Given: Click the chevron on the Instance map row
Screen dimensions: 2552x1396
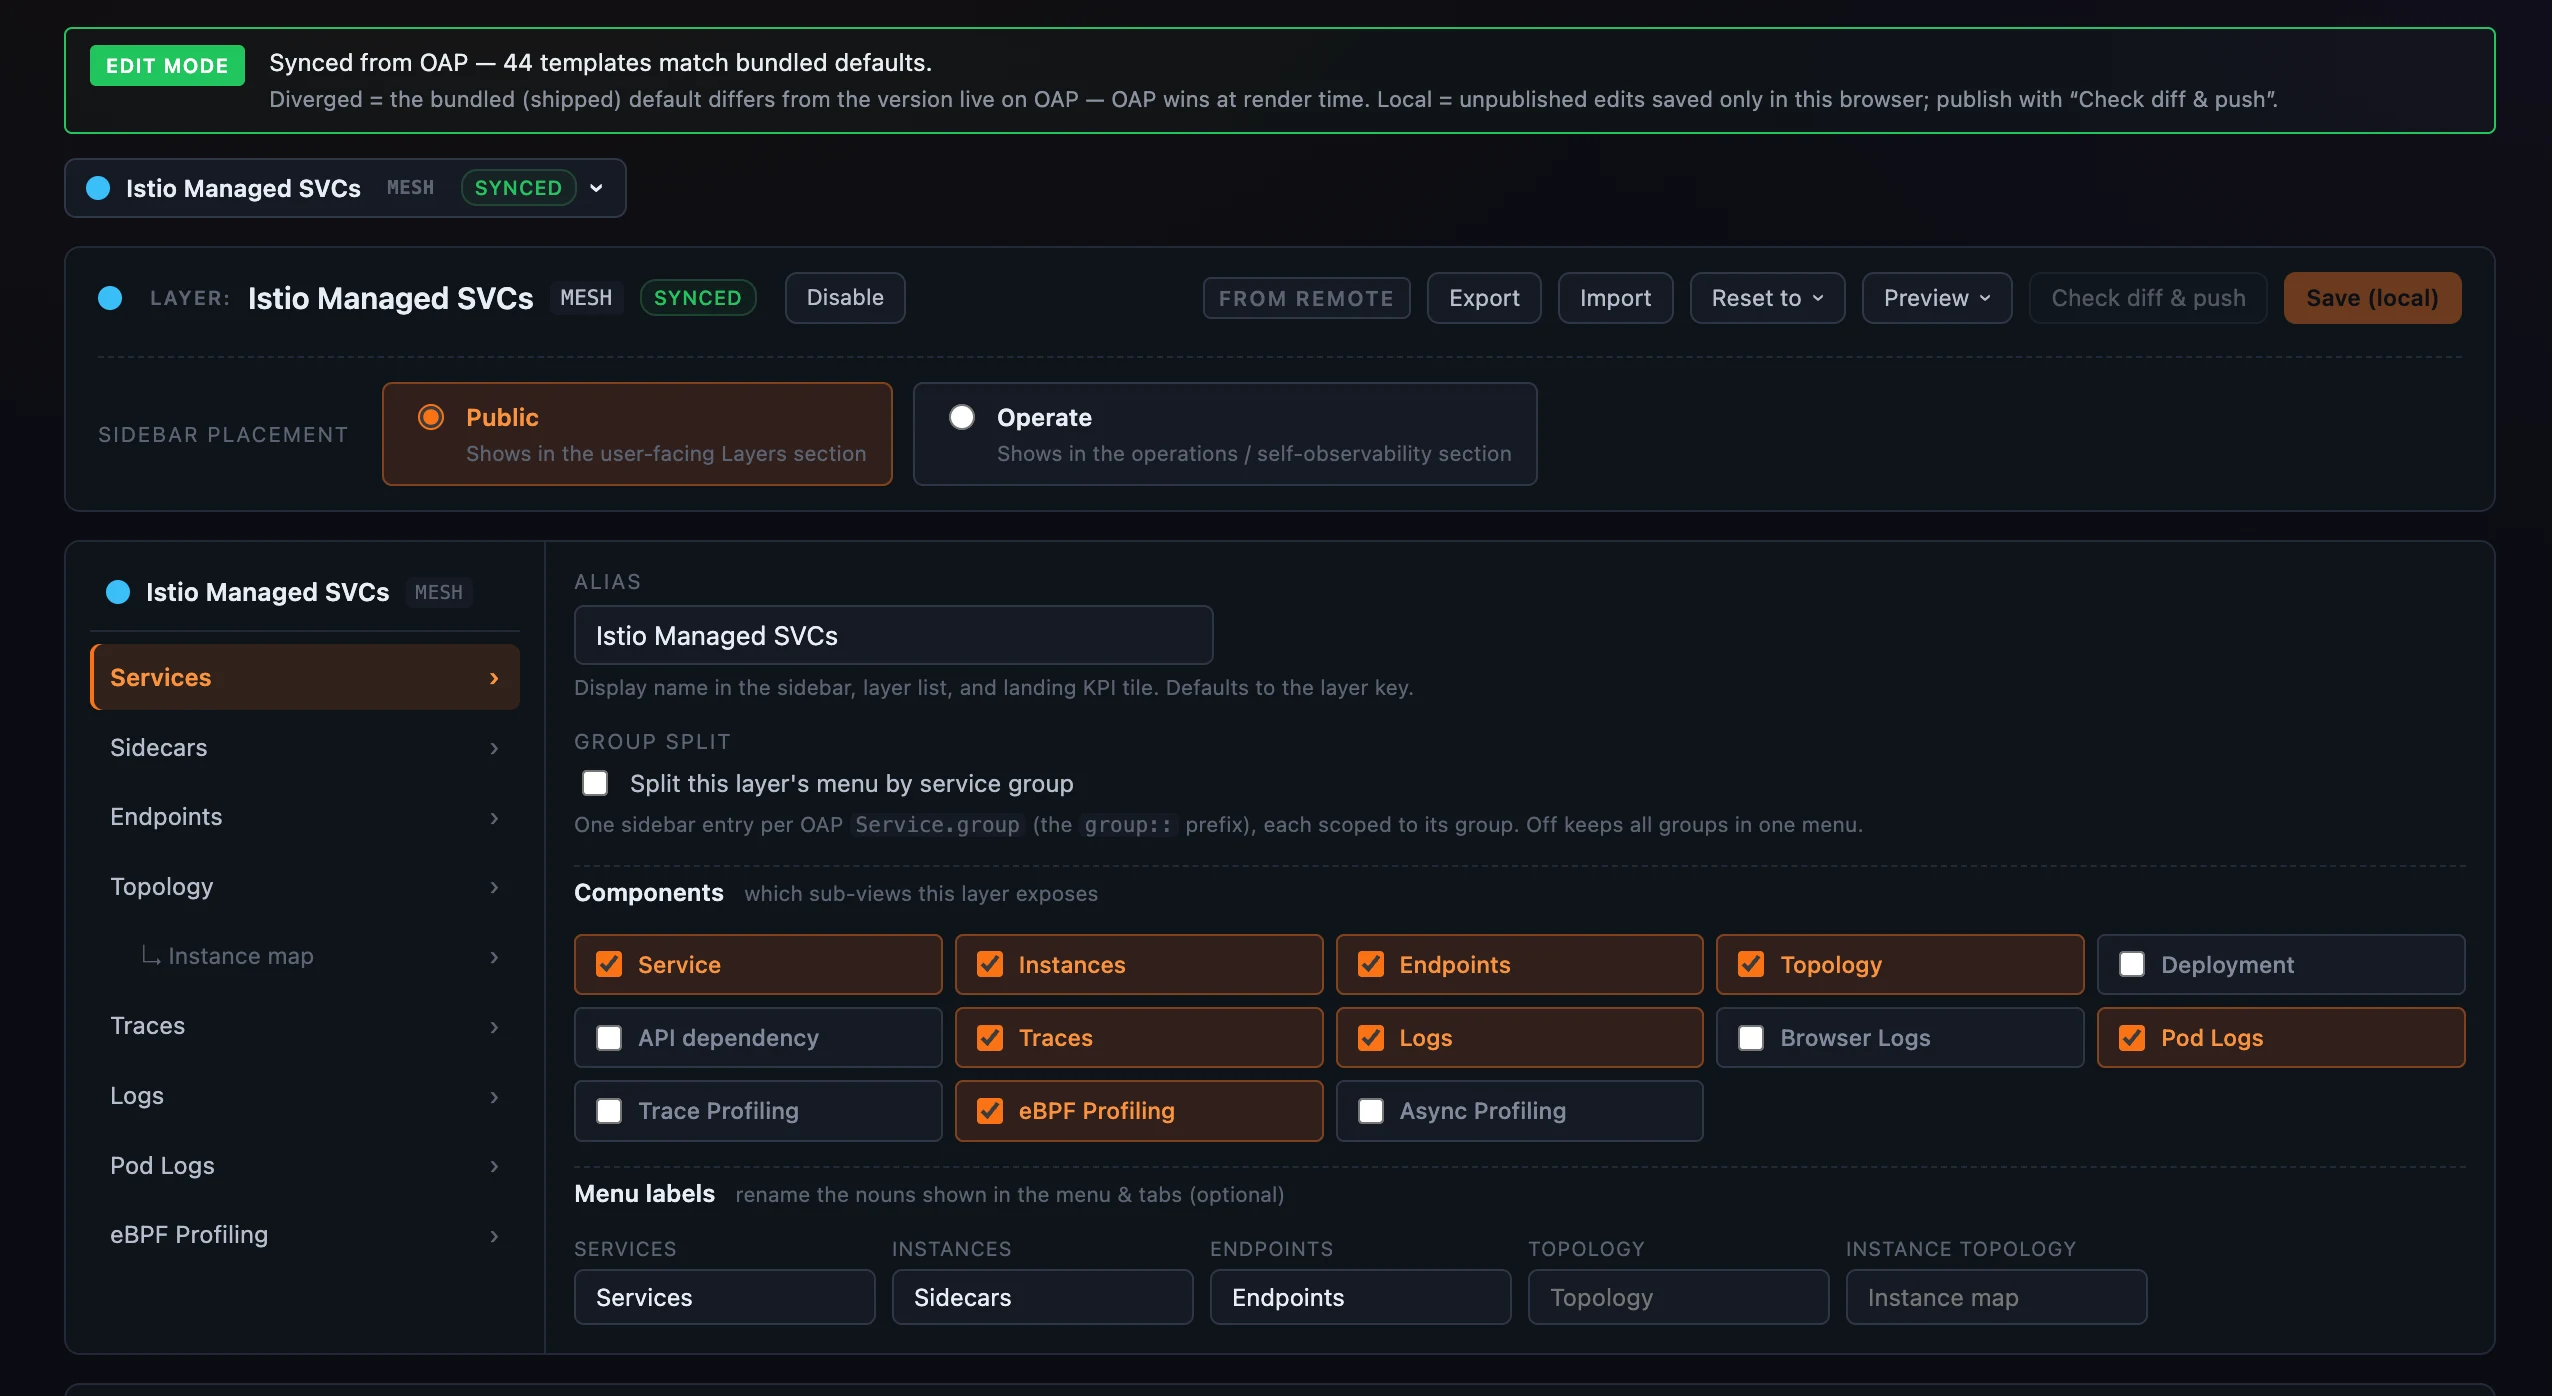Looking at the screenshot, I should coord(494,957).
